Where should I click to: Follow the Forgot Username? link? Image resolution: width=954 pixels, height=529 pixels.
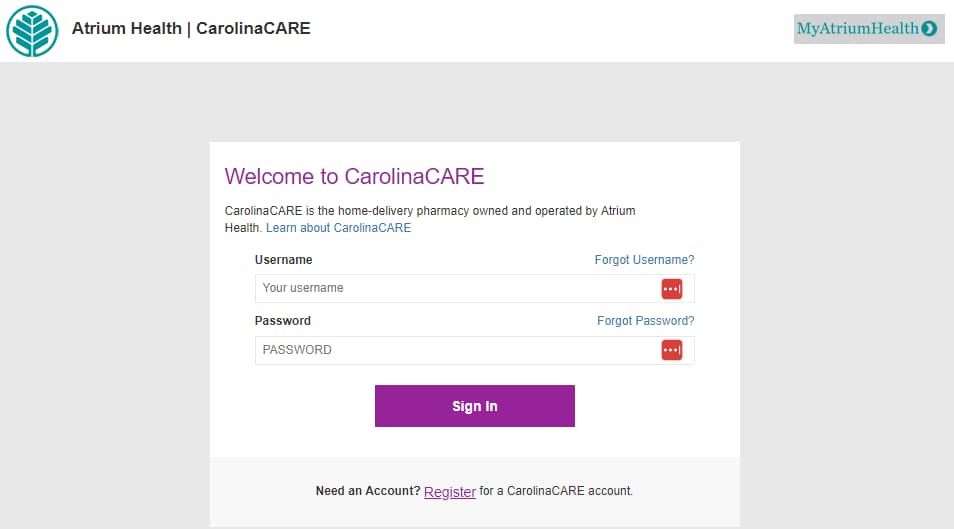644,260
